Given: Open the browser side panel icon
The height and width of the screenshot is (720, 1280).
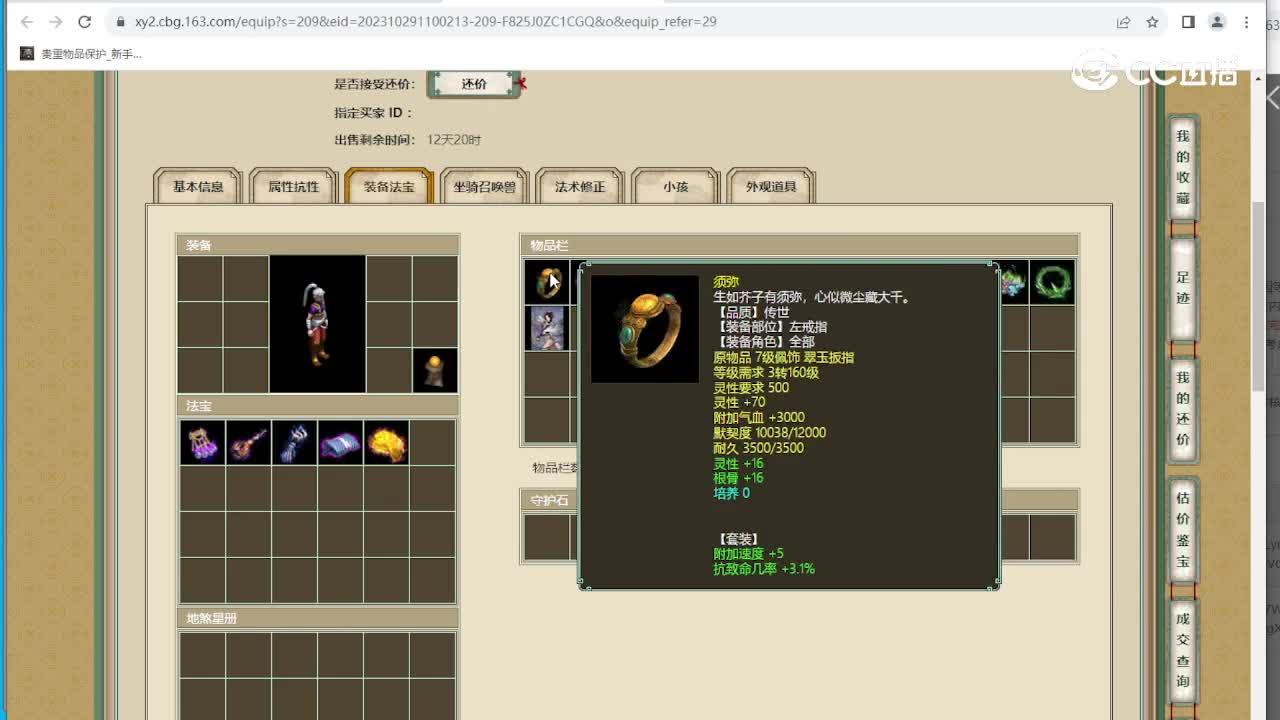Looking at the screenshot, I should coord(1188,22).
